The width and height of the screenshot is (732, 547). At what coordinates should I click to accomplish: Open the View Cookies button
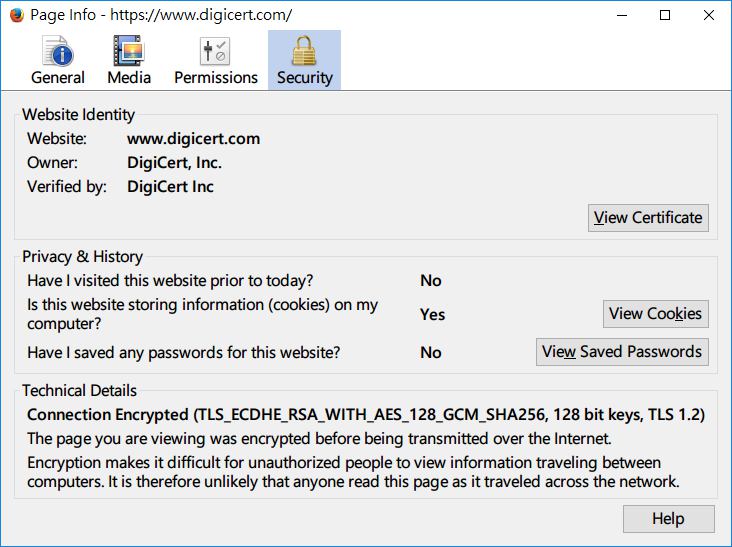click(x=655, y=314)
